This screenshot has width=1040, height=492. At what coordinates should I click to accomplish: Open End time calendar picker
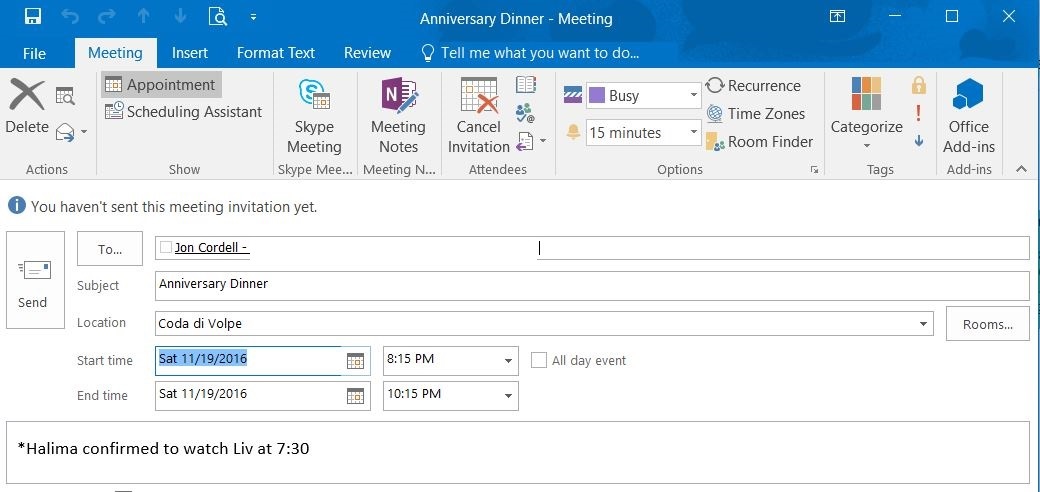[x=356, y=396]
